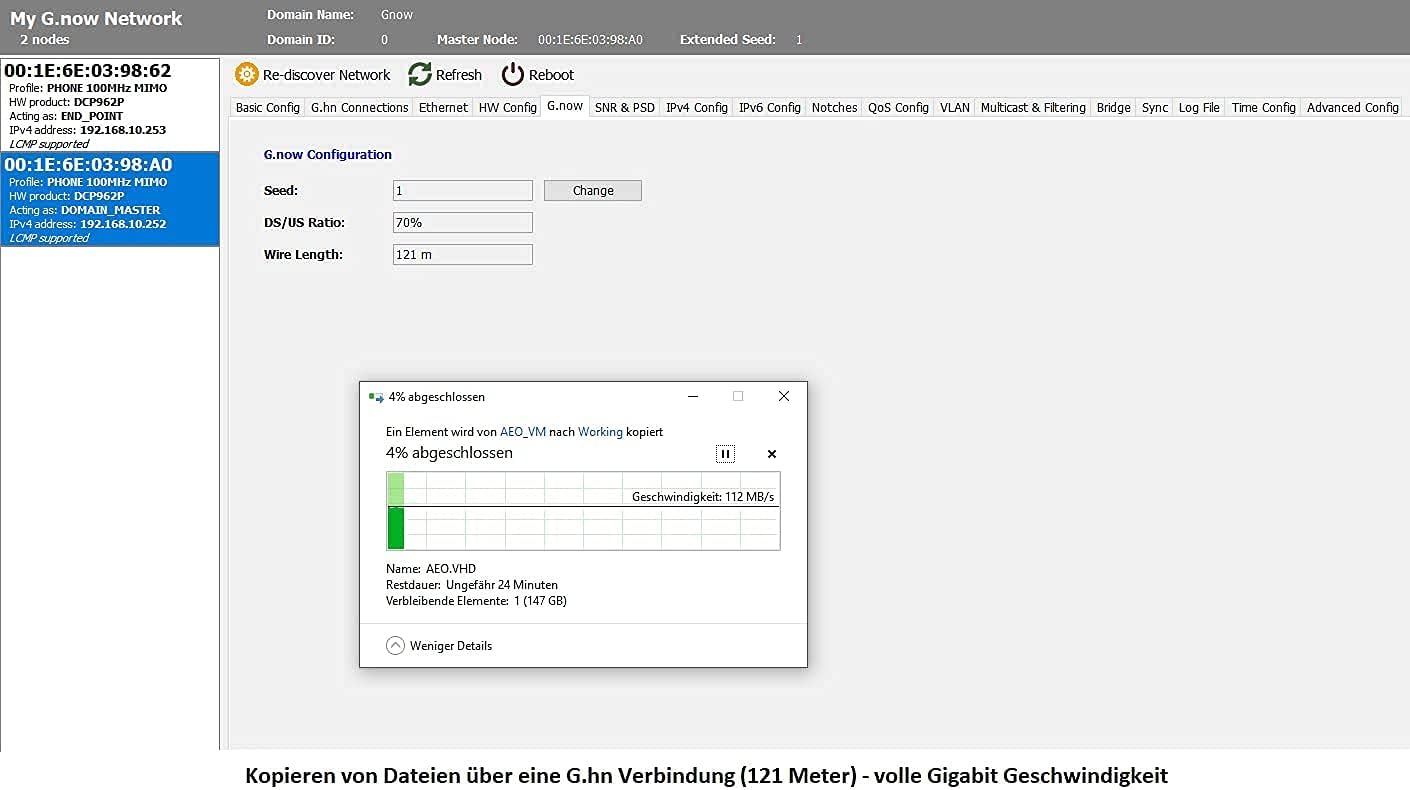This screenshot has width=1410, height=790.
Task: Open the Basic Config tab
Action: 267,108
